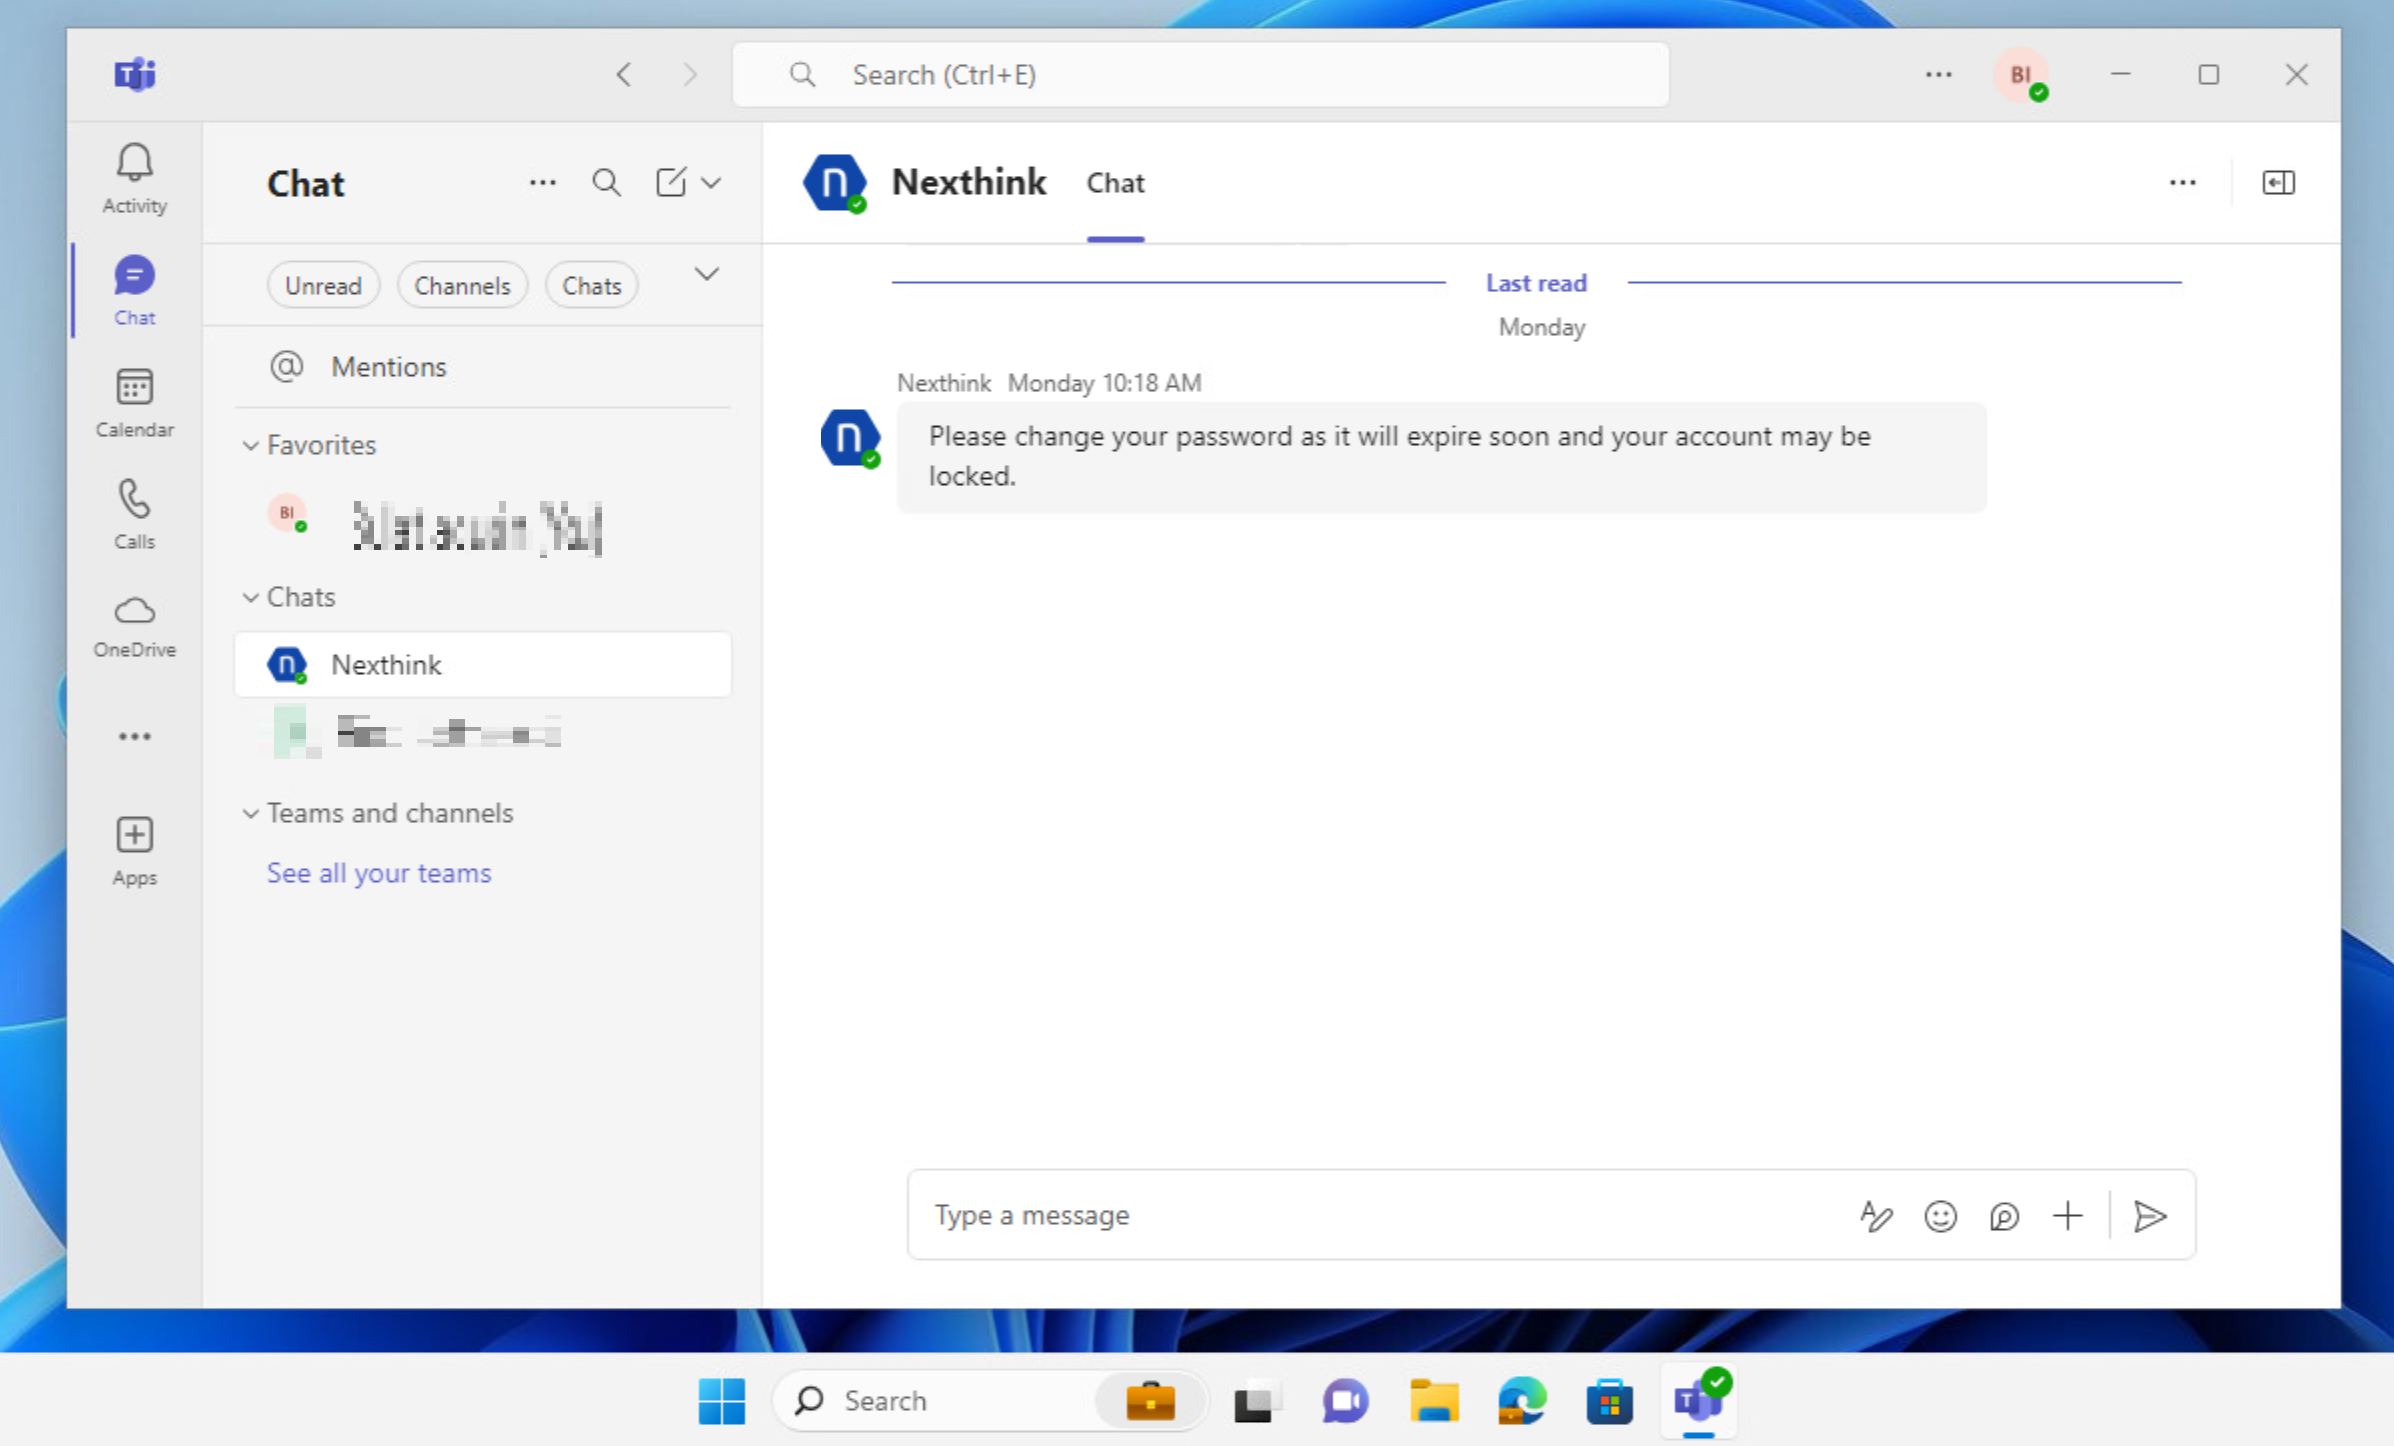2394x1446 pixels.
Task: Toggle the Channels filter chip
Action: (x=461, y=286)
